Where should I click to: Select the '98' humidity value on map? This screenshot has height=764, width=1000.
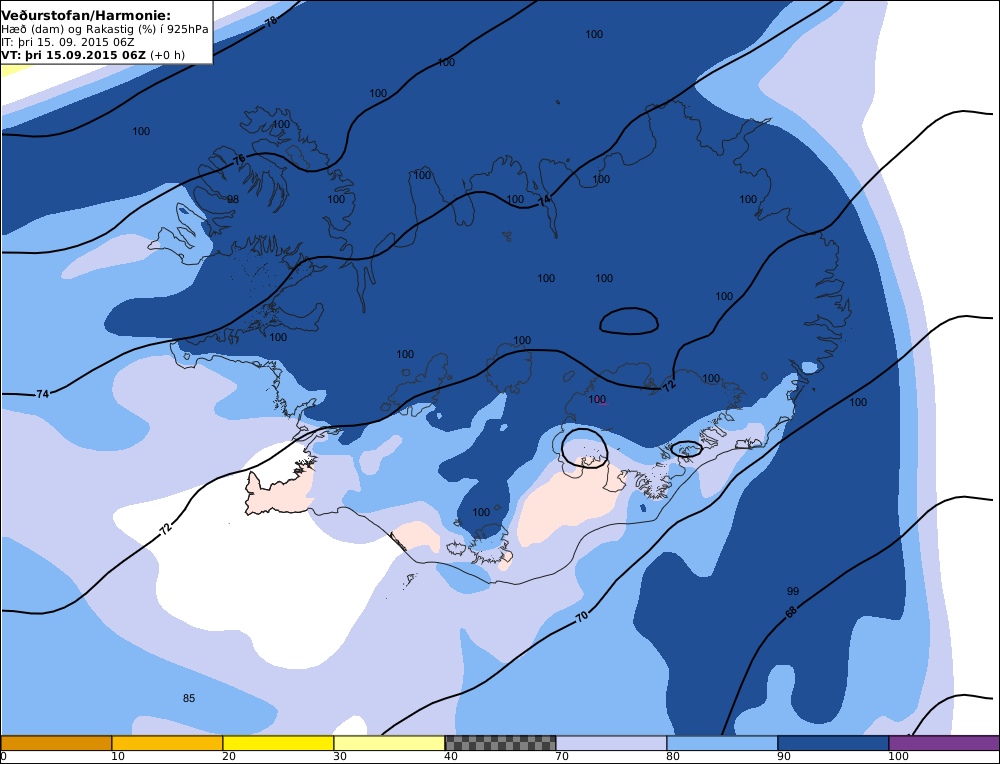(x=233, y=199)
